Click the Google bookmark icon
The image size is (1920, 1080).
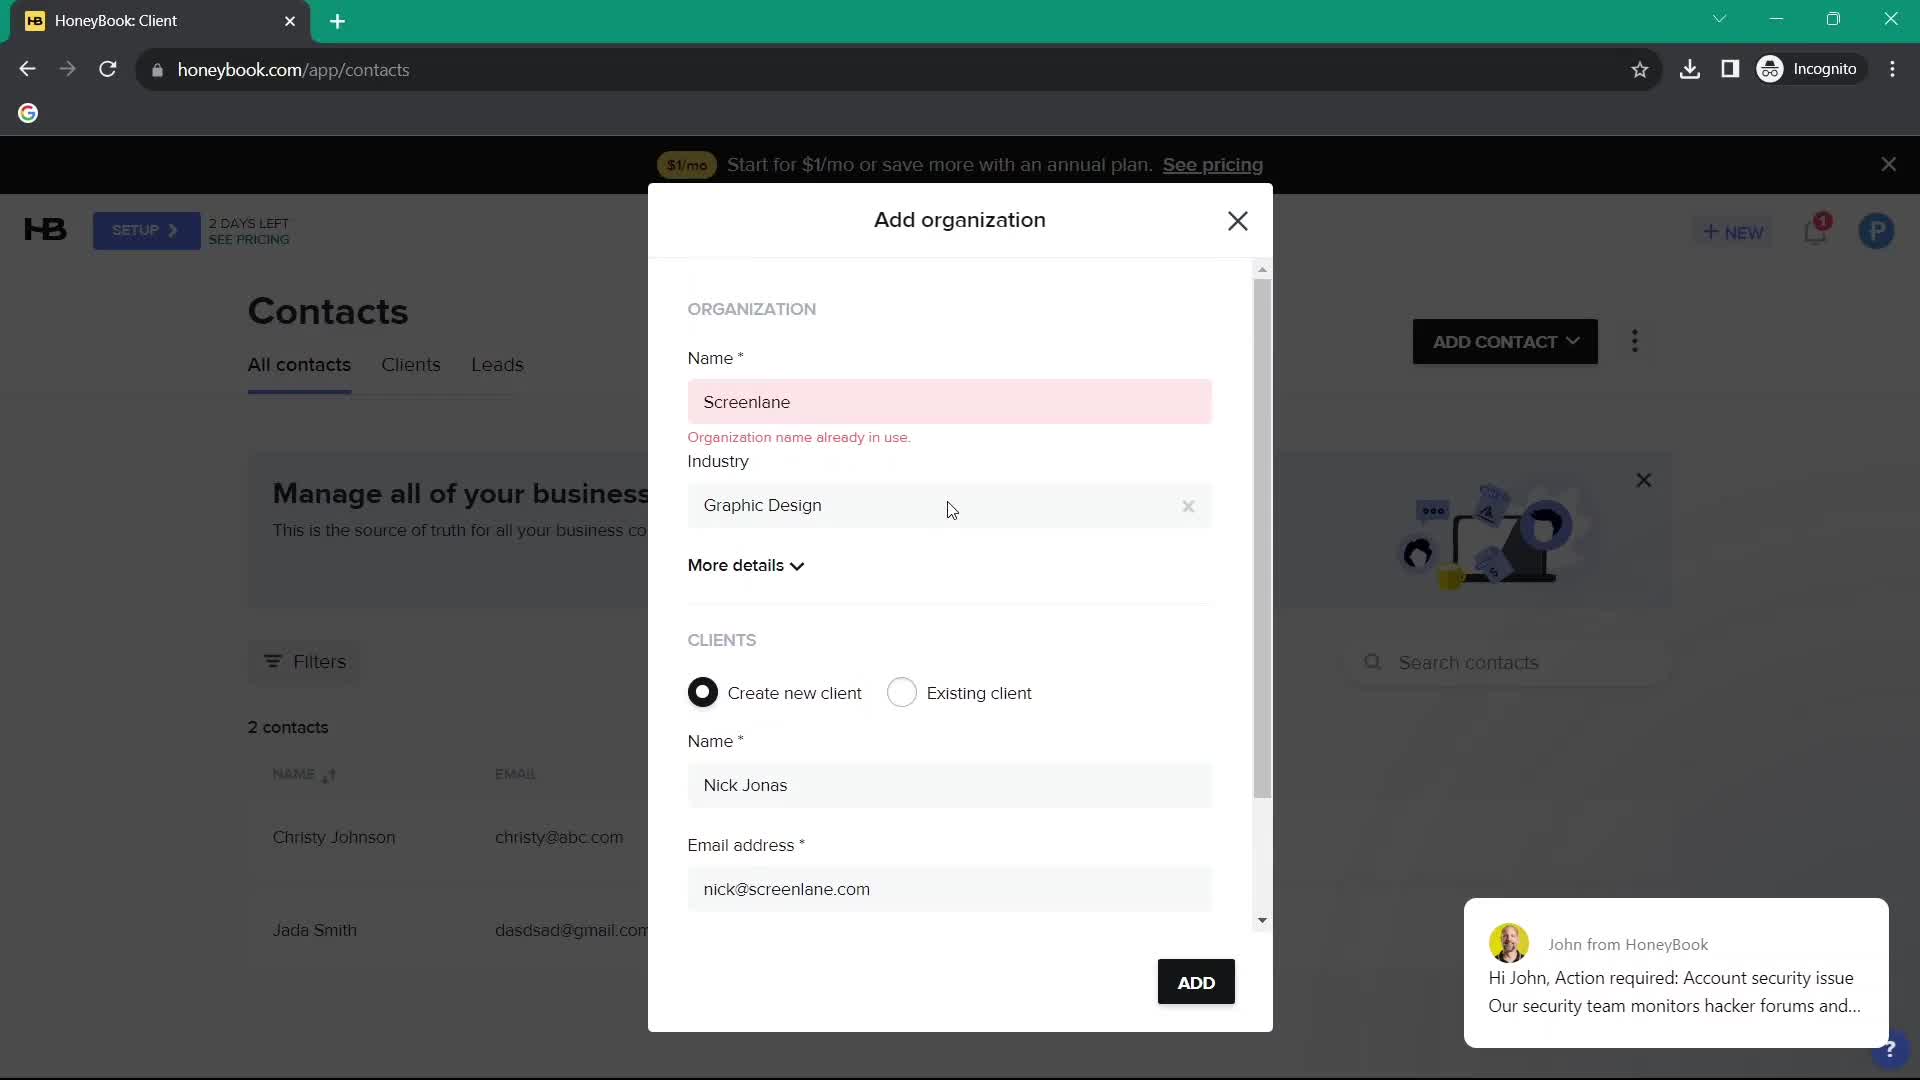28,114
